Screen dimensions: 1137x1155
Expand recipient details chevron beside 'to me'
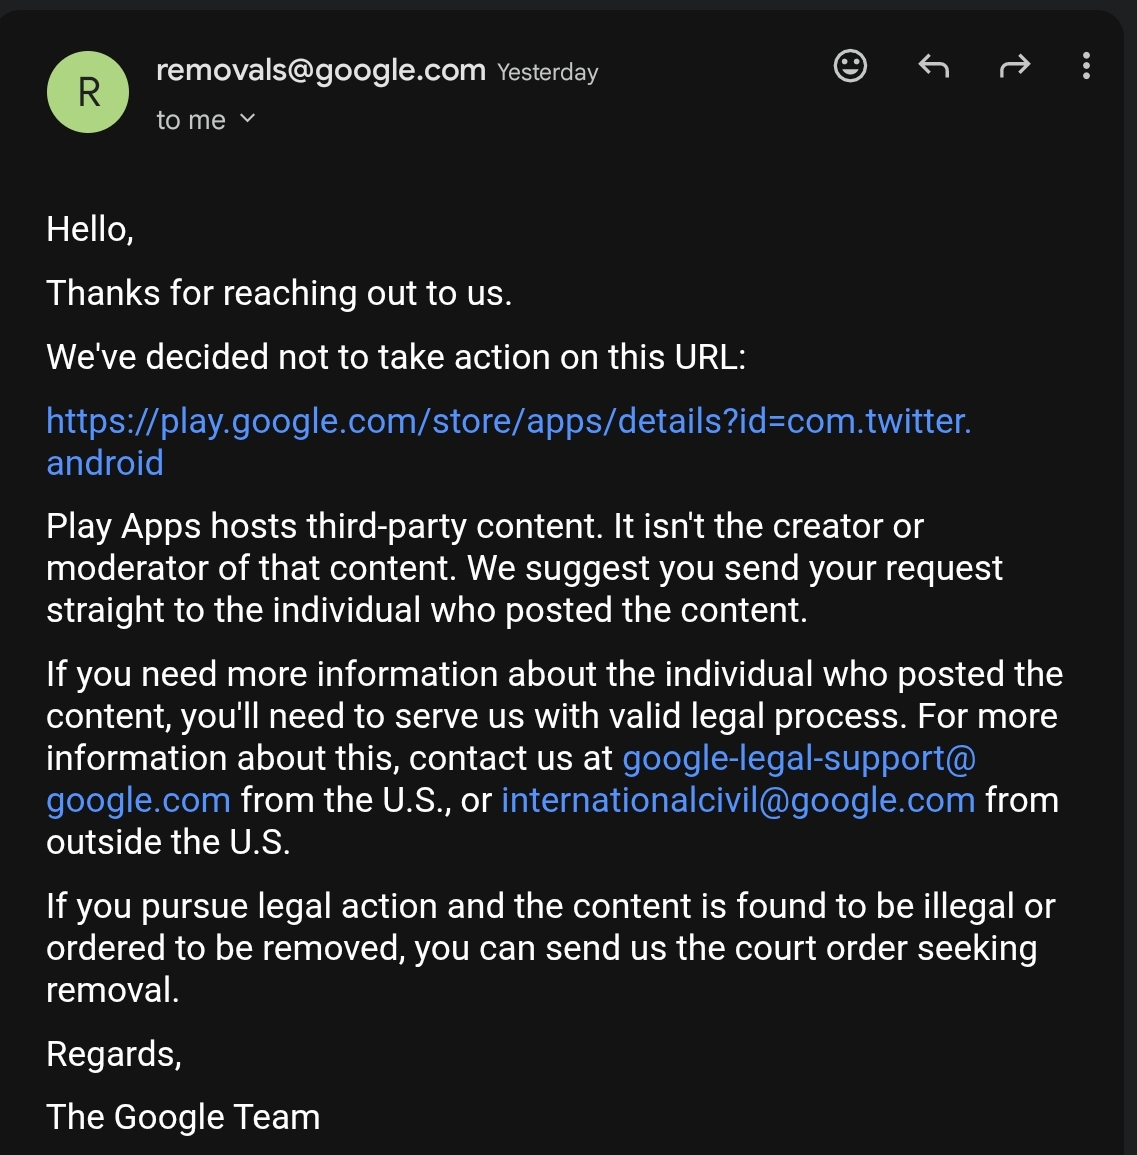click(x=248, y=119)
